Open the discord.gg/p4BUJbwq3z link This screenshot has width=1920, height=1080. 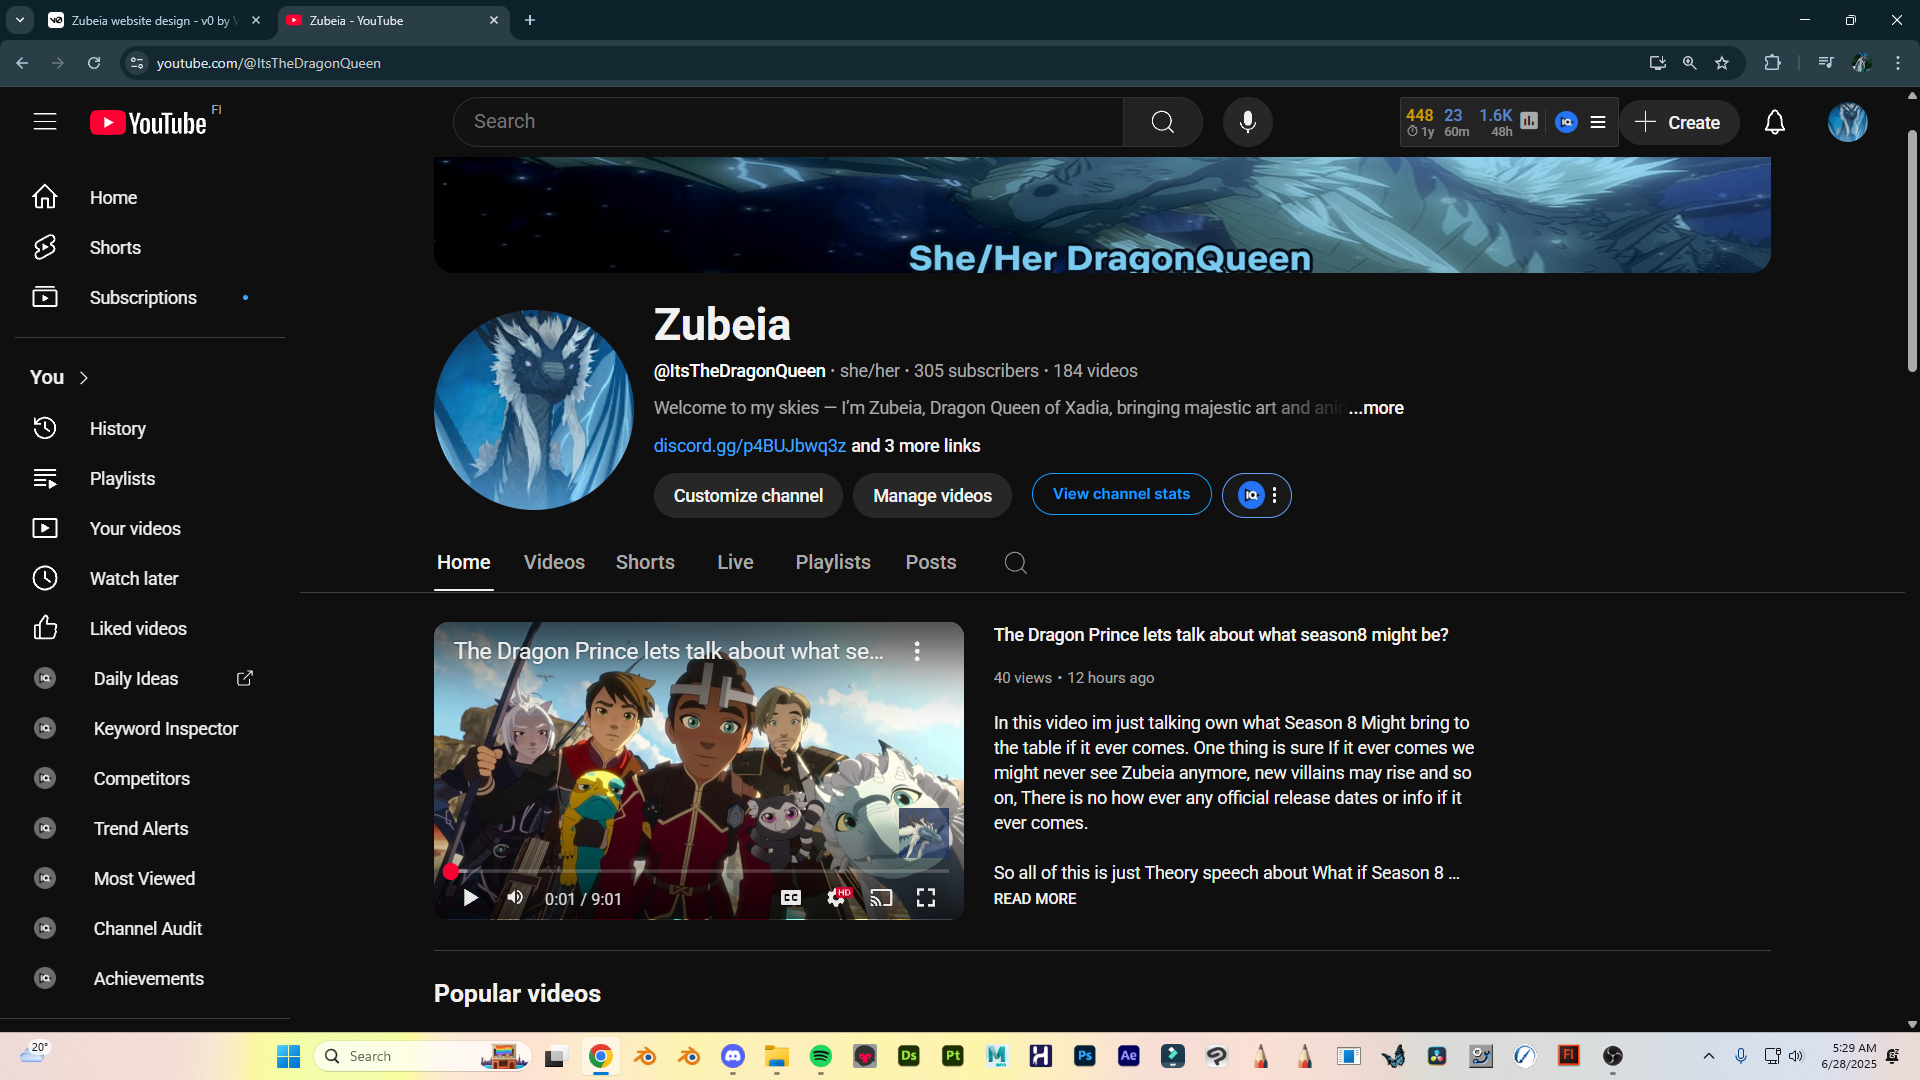(749, 446)
